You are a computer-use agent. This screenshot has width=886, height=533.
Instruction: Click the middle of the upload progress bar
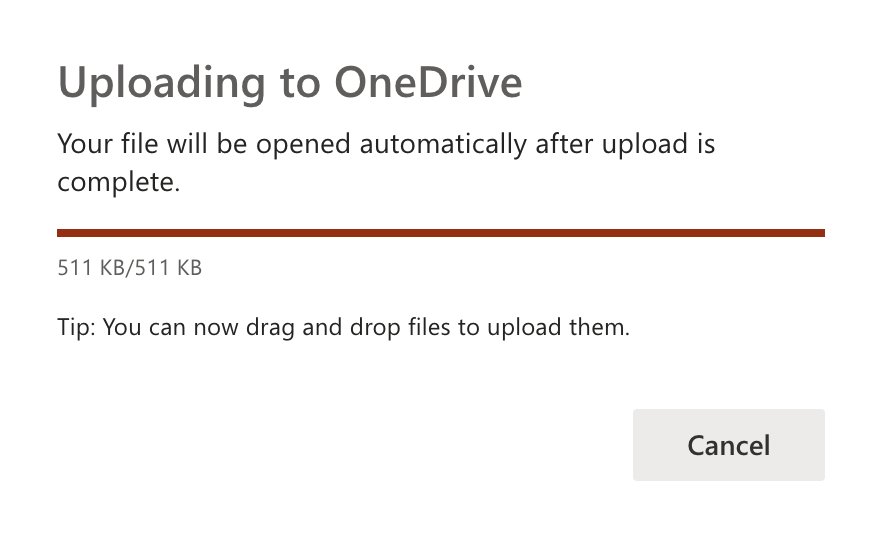pos(441,233)
